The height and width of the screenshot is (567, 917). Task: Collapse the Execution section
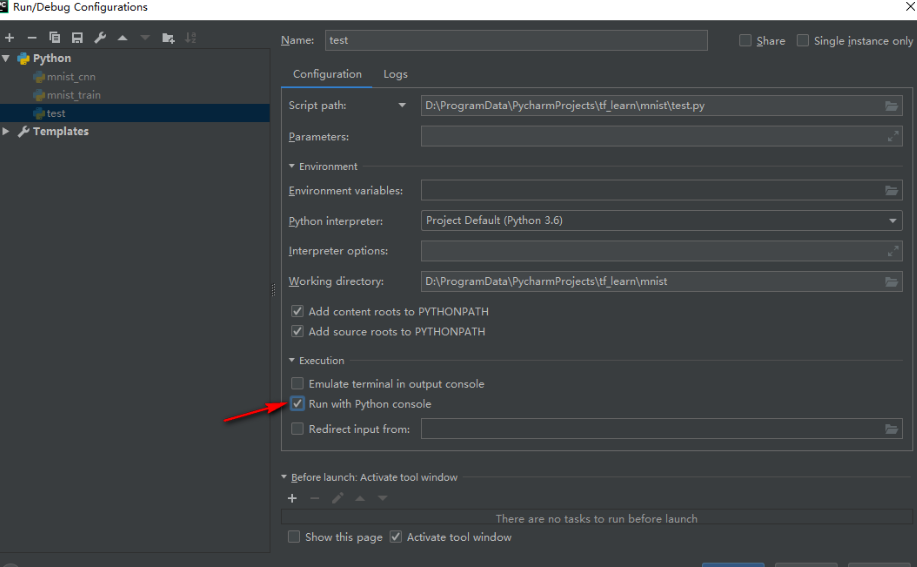[292, 361]
